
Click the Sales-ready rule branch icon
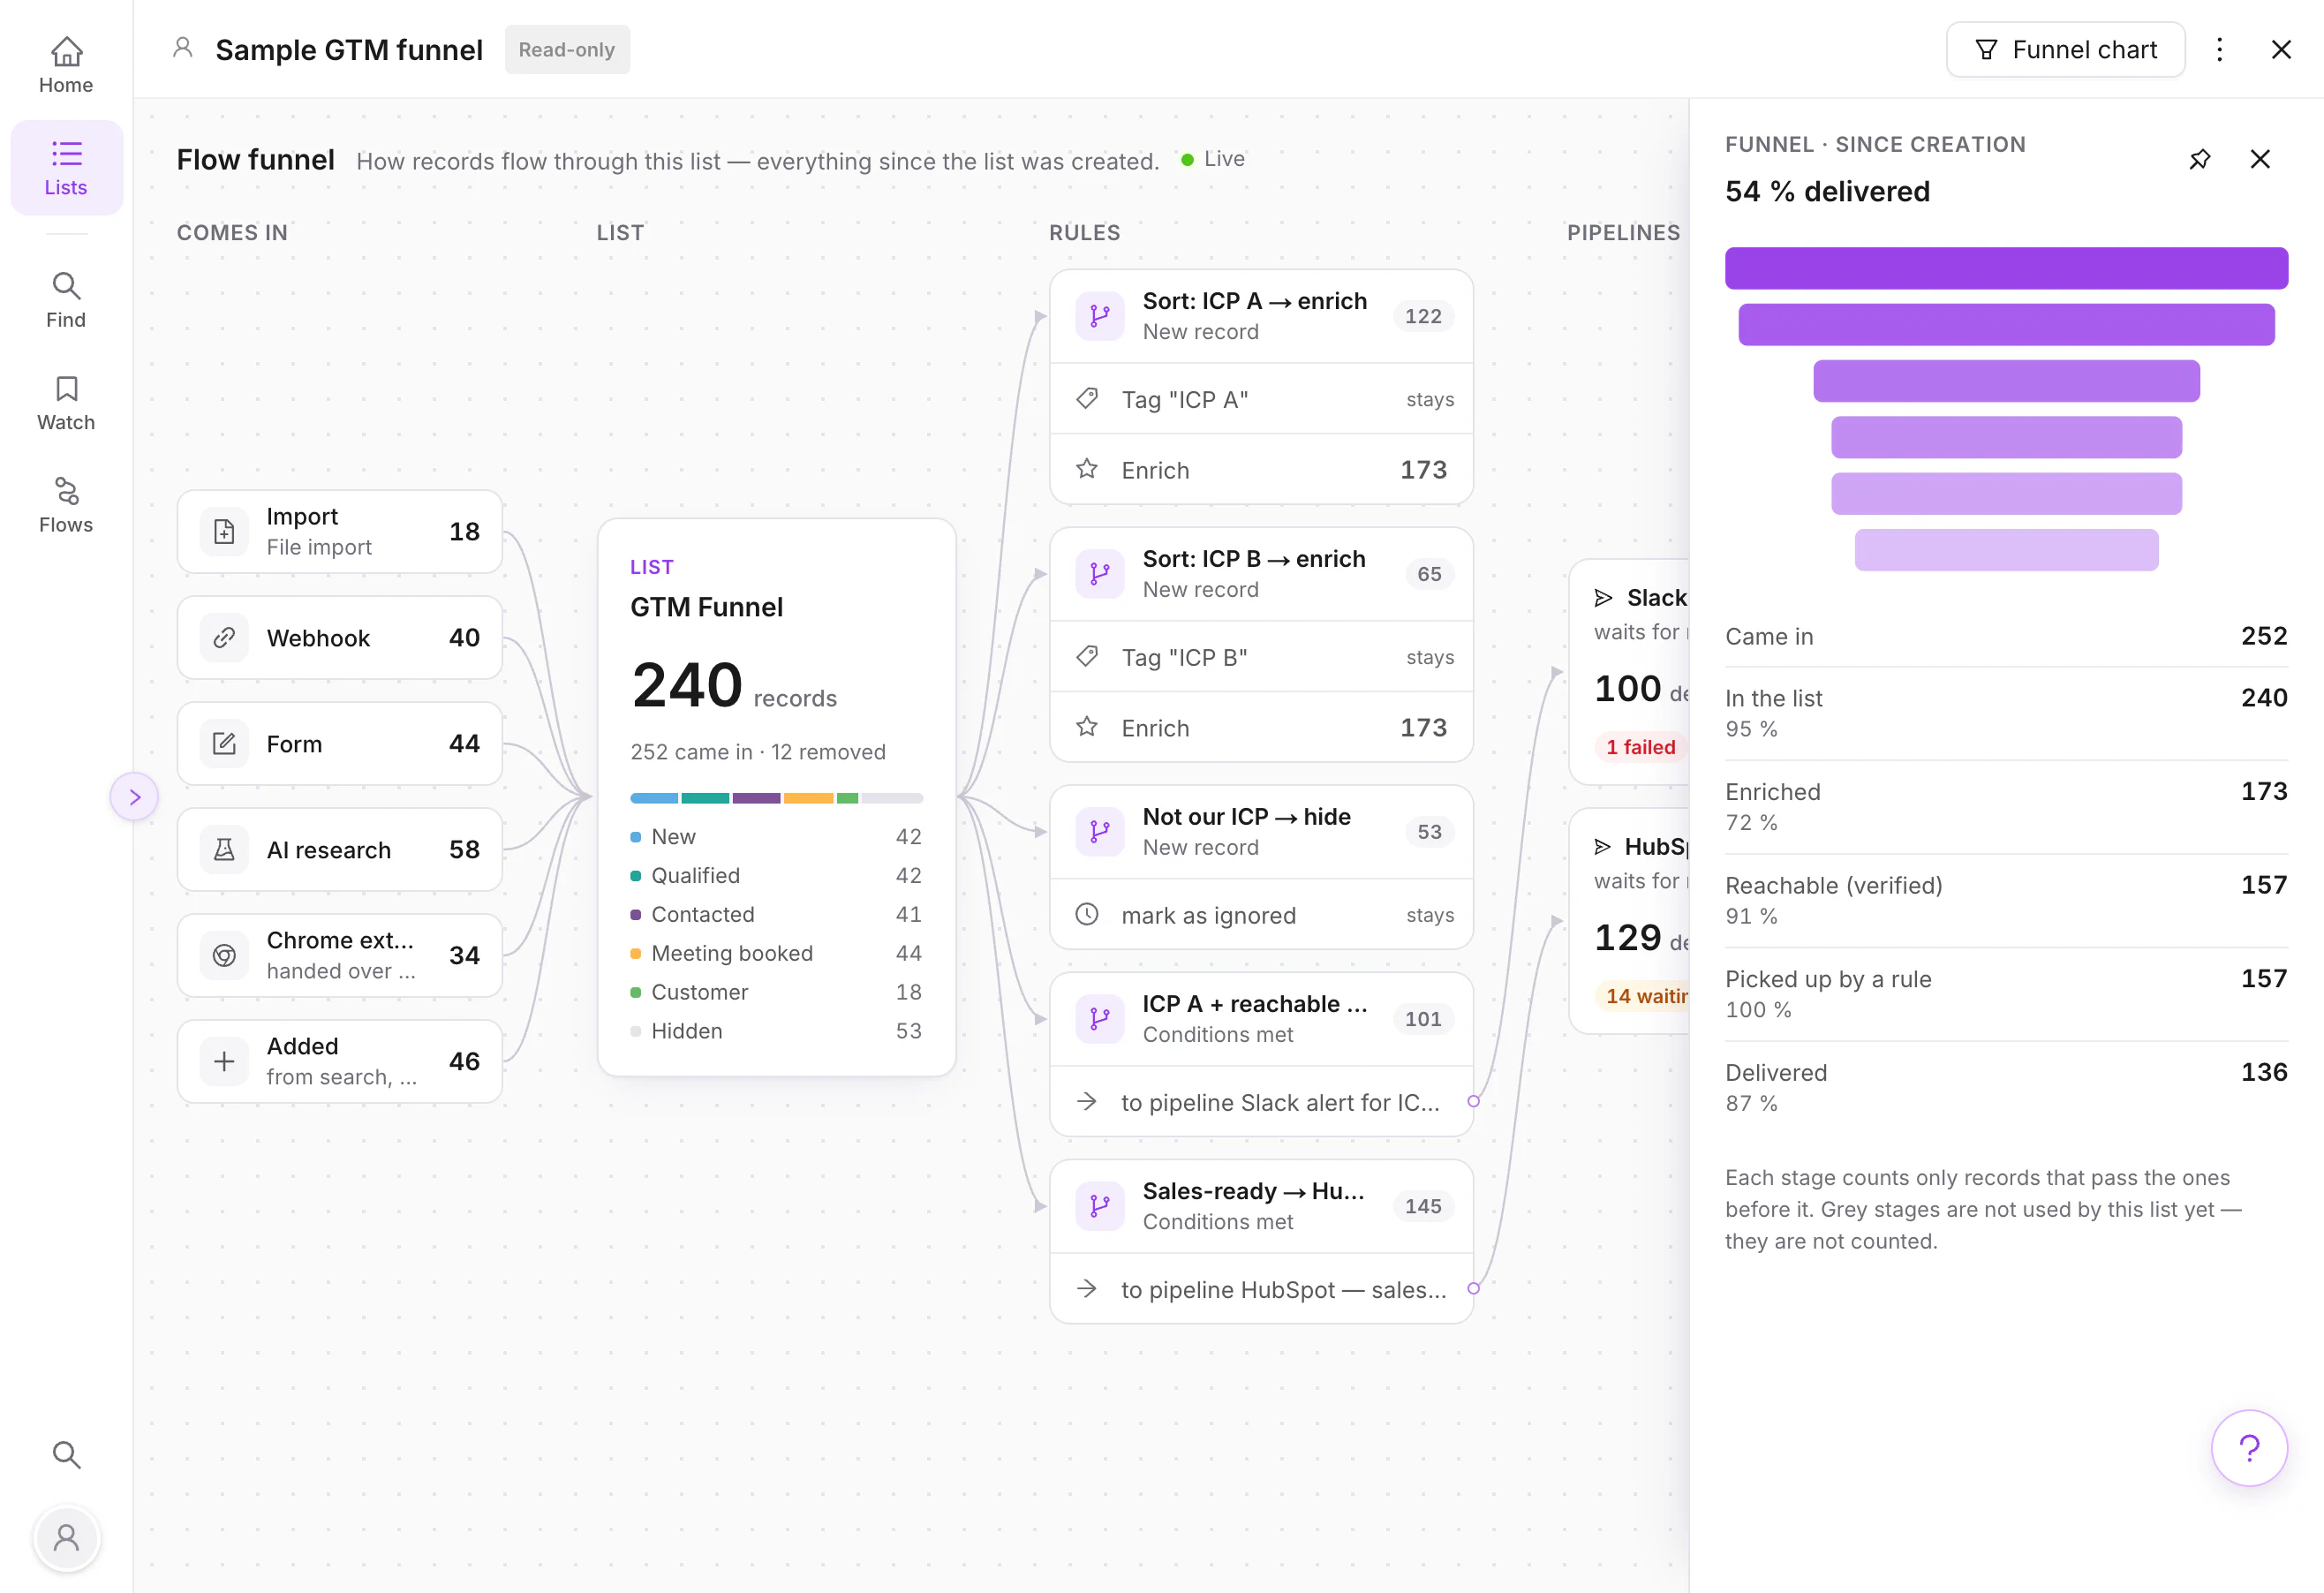pyautogui.click(x=1099, y=1206)
